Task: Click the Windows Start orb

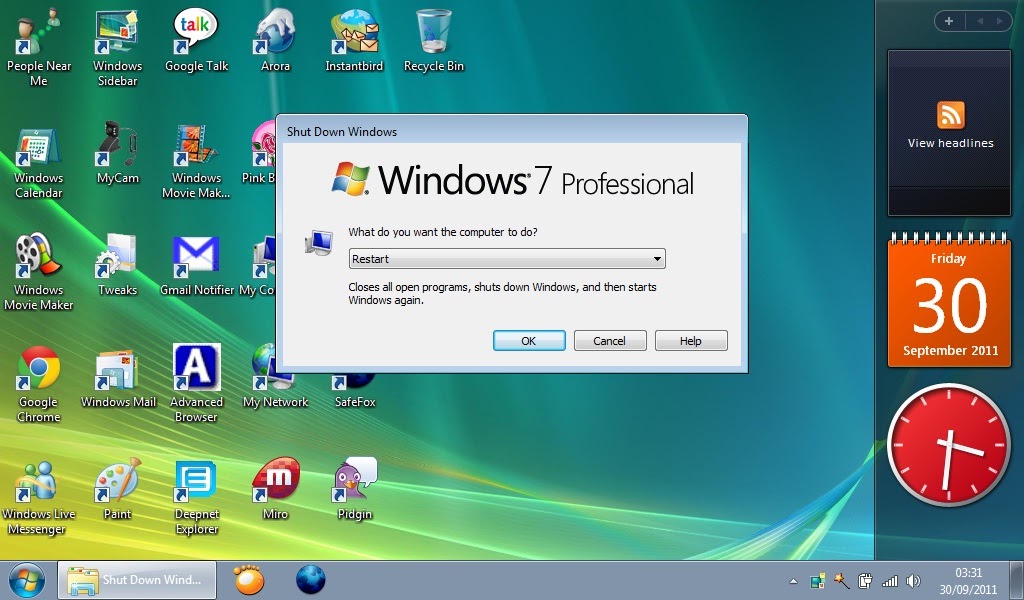Action: tap(27, 580)
